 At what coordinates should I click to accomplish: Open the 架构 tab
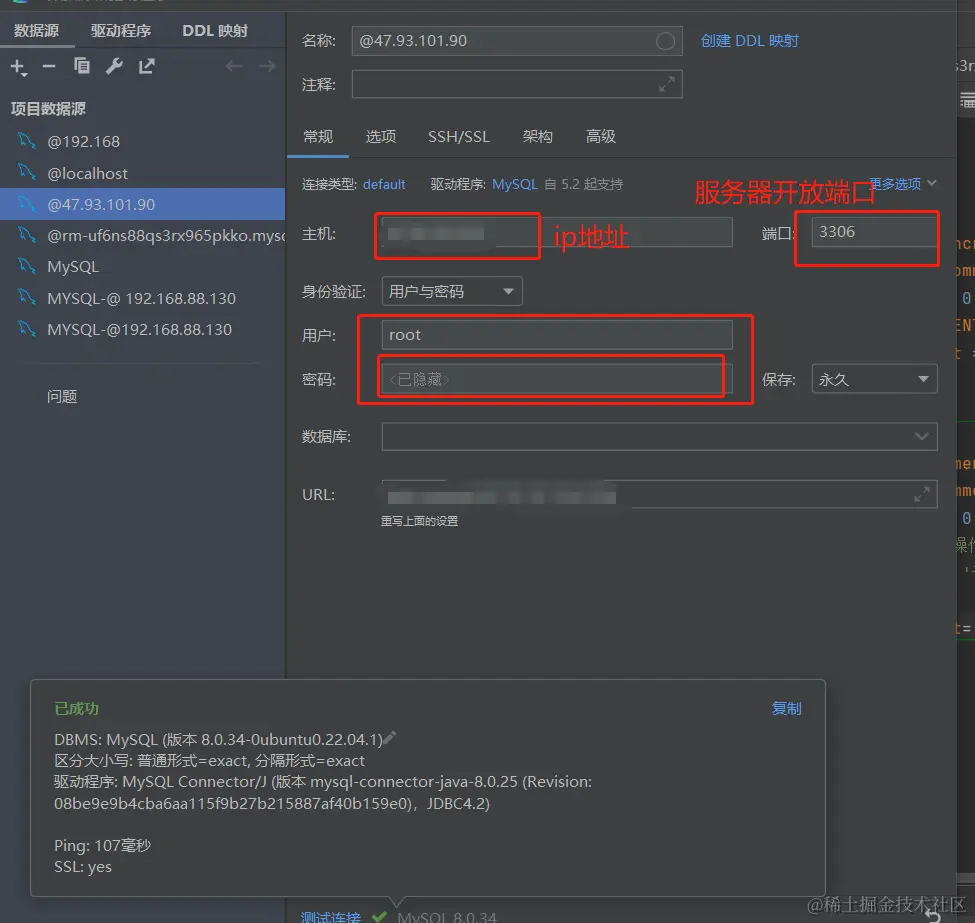[537, 136]
